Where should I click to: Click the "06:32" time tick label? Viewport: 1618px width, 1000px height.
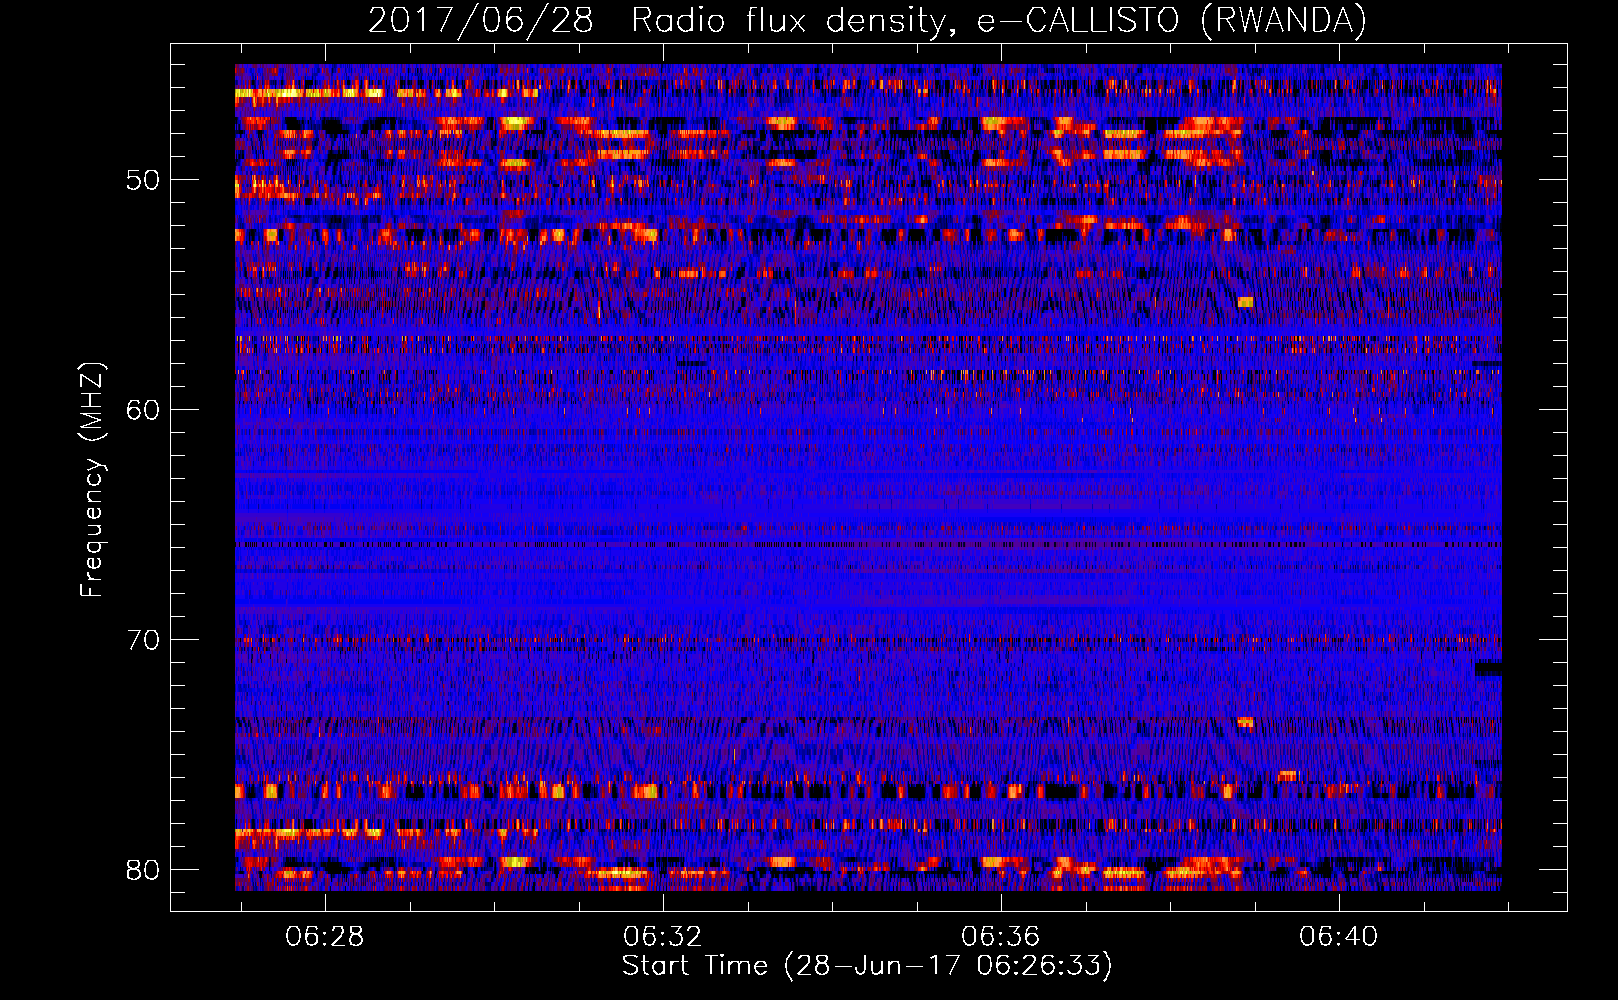[x=663, y=937]
